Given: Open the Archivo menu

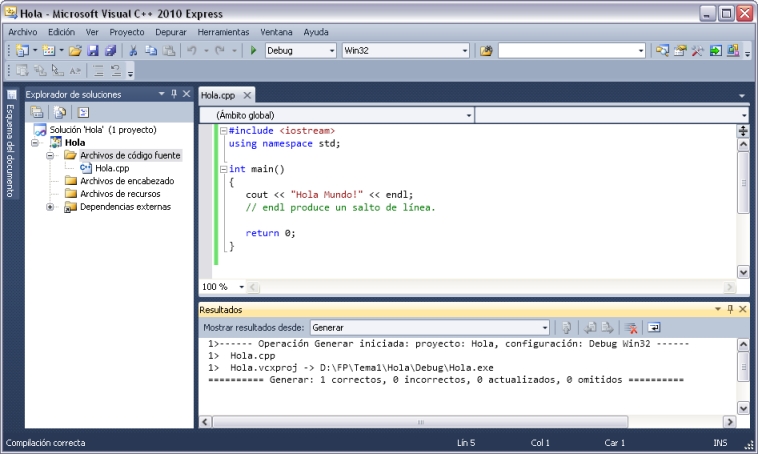Looking at the screenshot, I should click(x=23, y=32).
